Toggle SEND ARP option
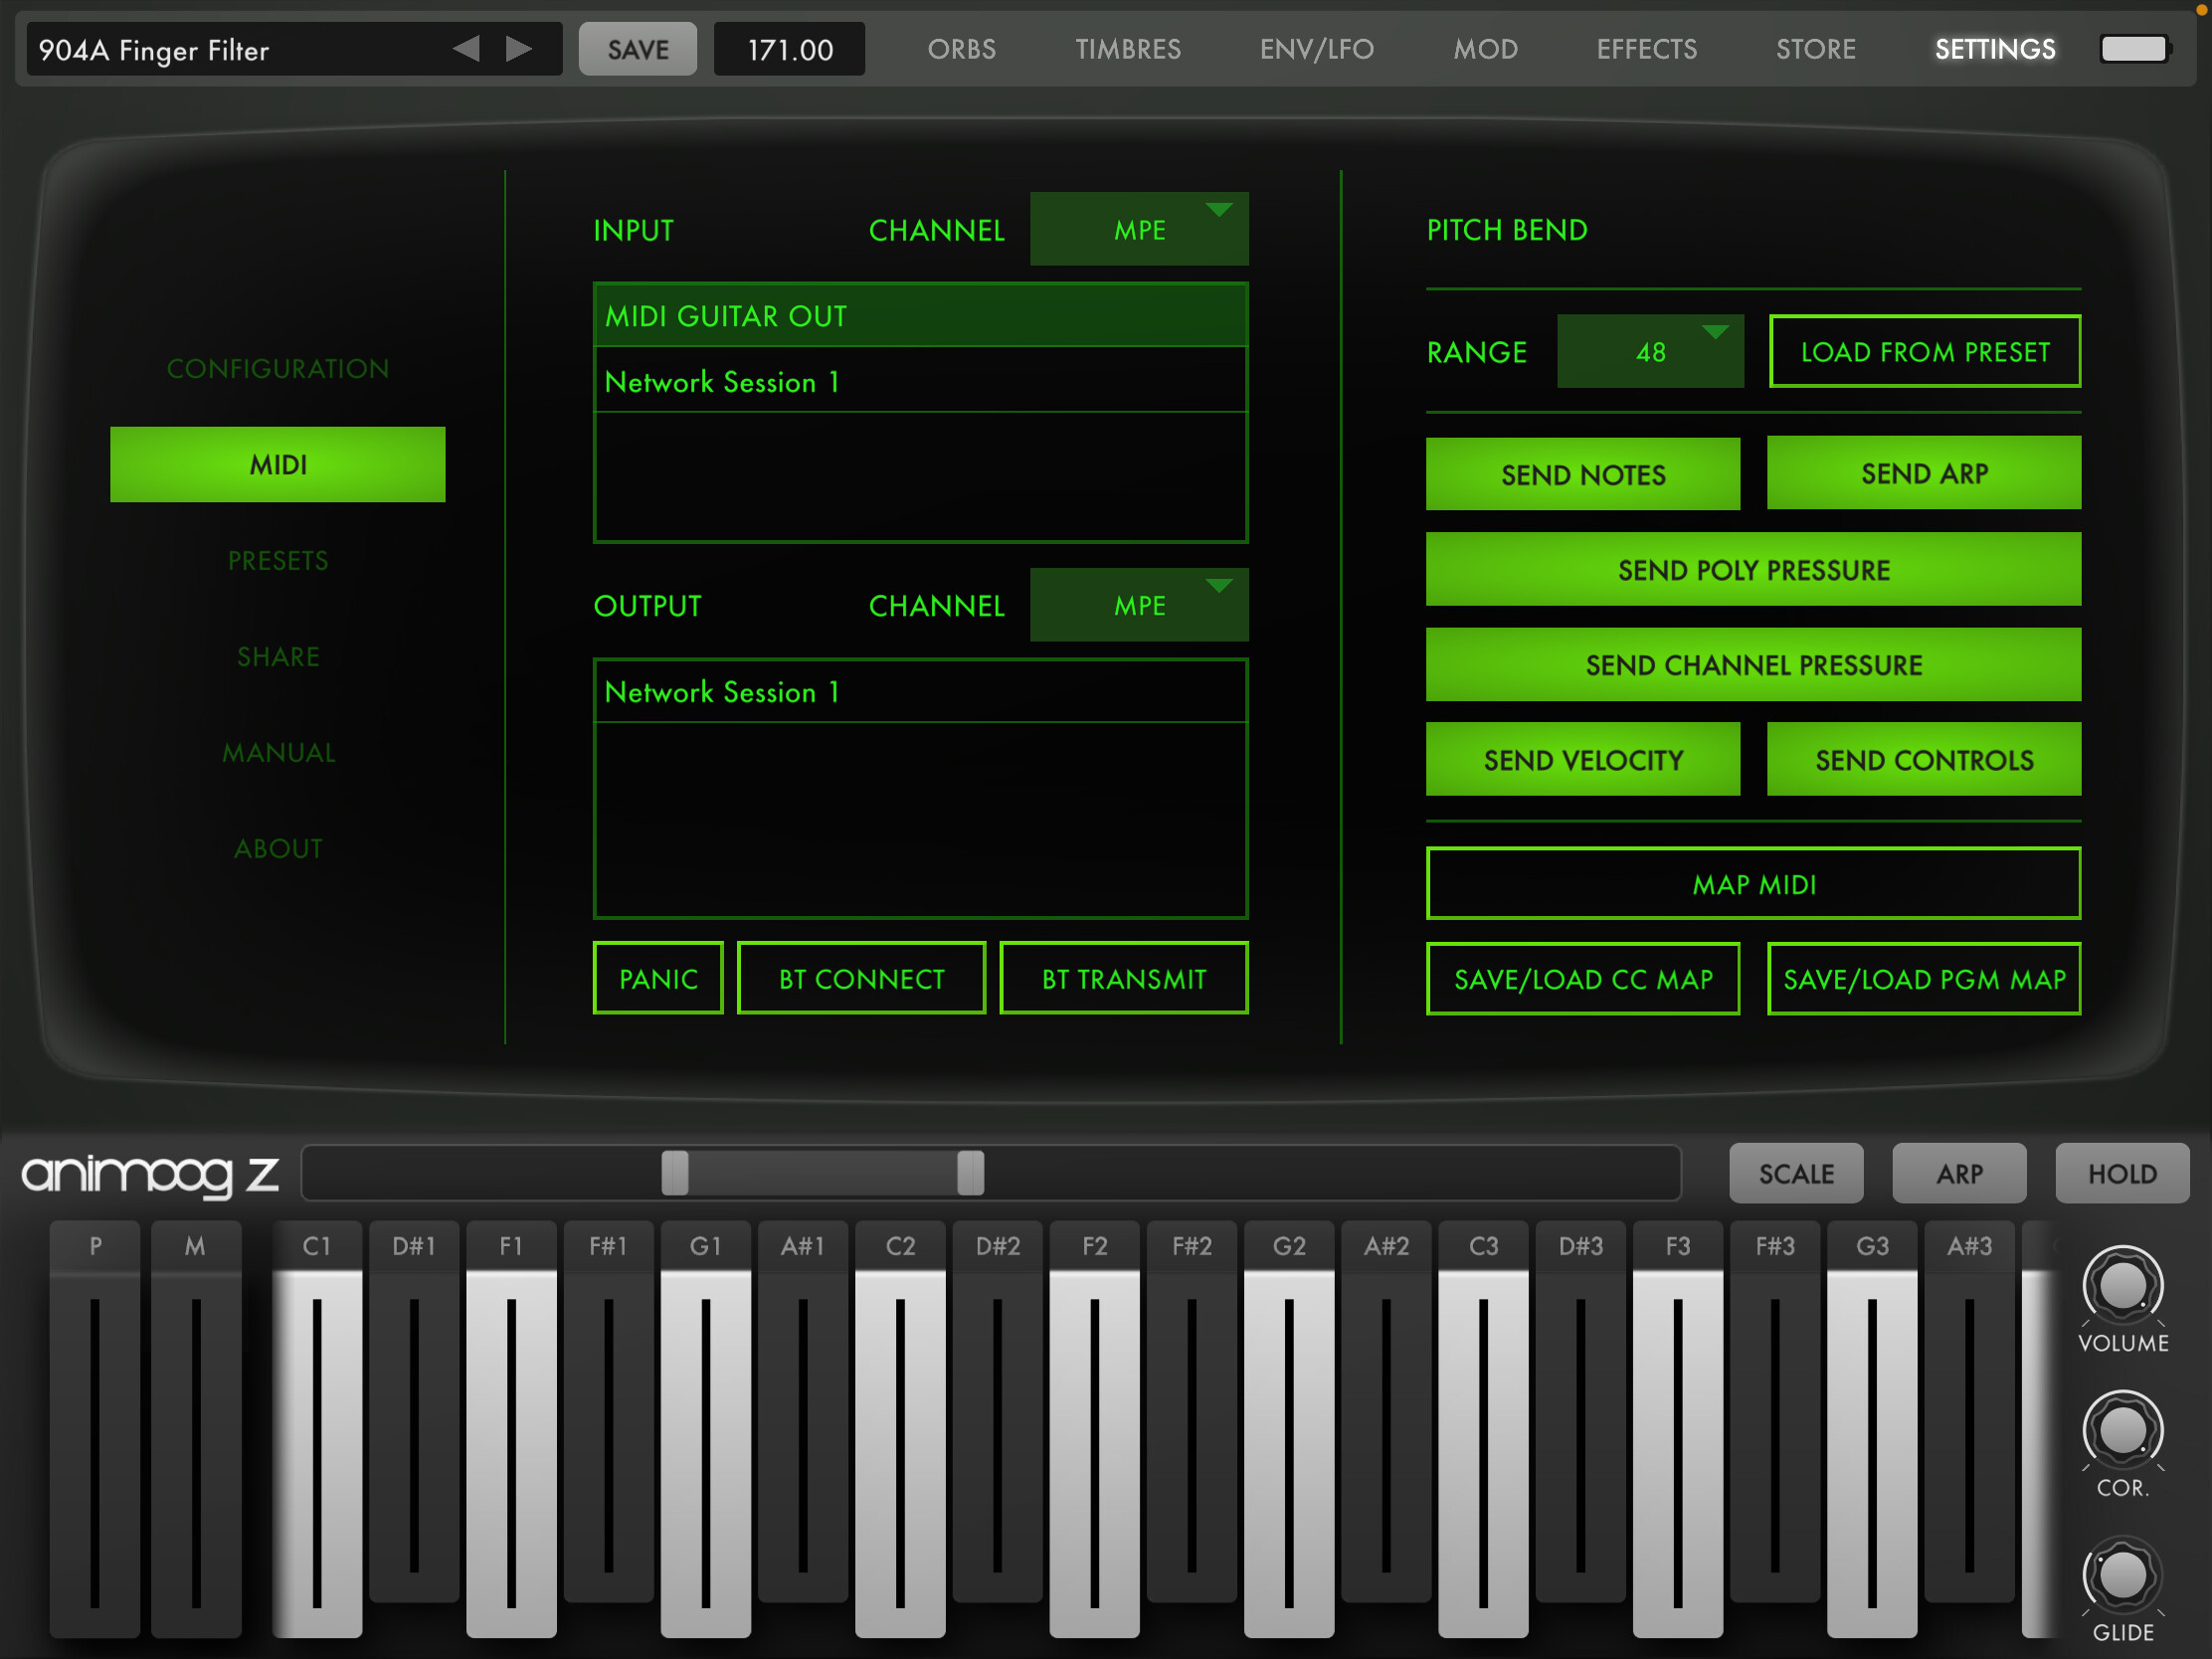2212x1659 pixels. point(1923,473)
